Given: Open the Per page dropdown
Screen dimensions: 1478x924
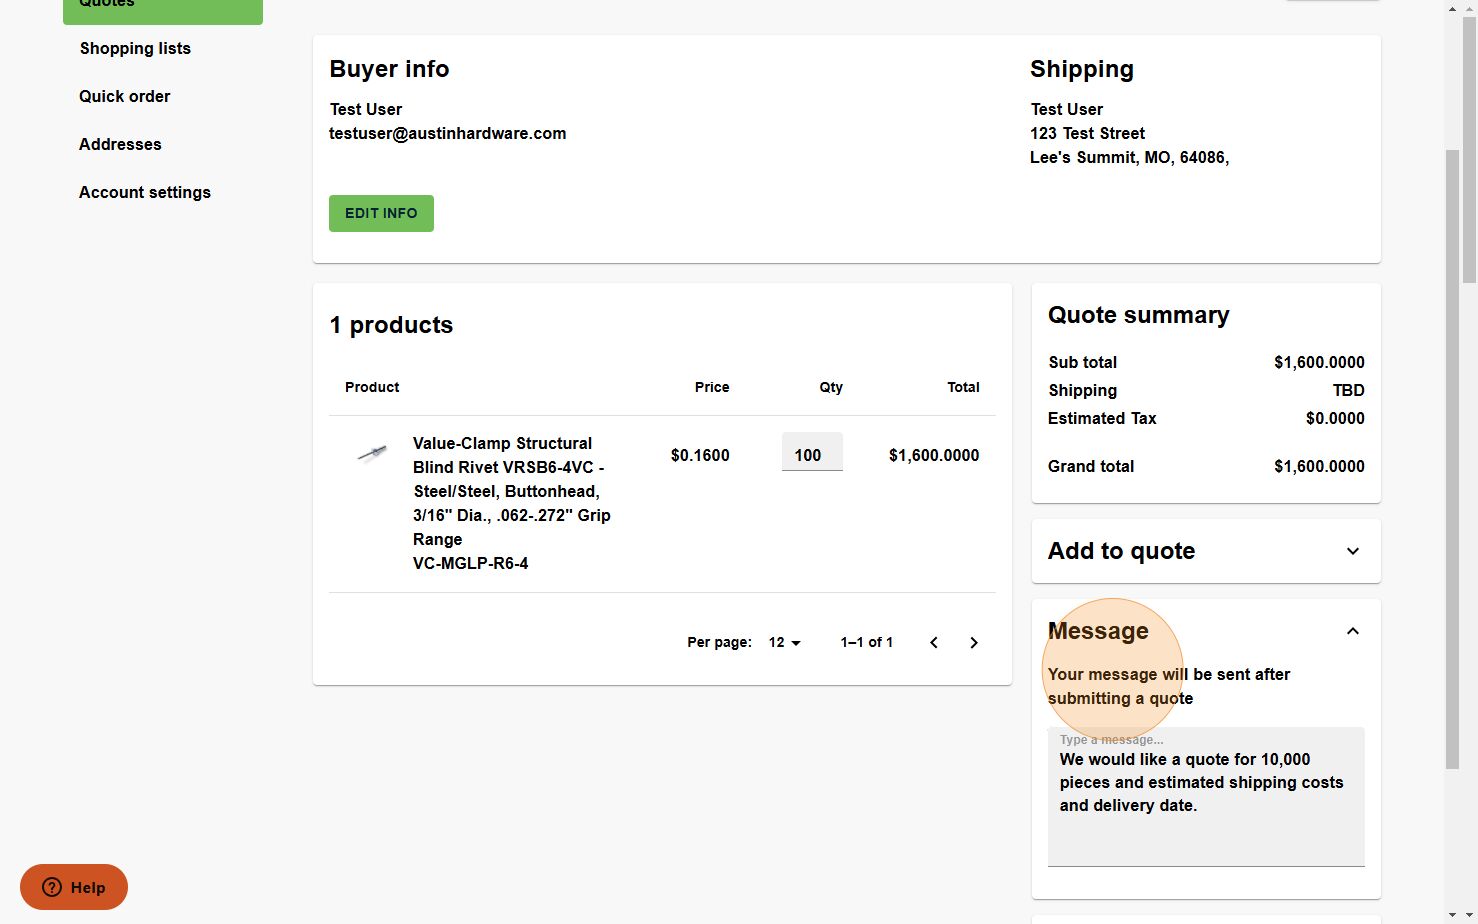Looking at the screenshot, I should pyautogui.click(x=785, y=643).
